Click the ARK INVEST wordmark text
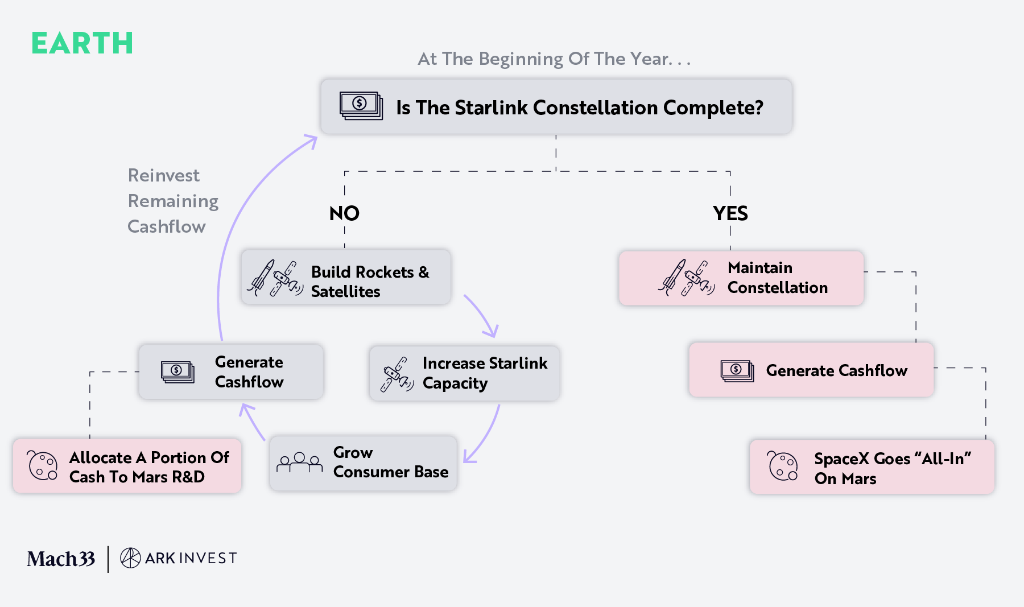 [x=191, y=558]
